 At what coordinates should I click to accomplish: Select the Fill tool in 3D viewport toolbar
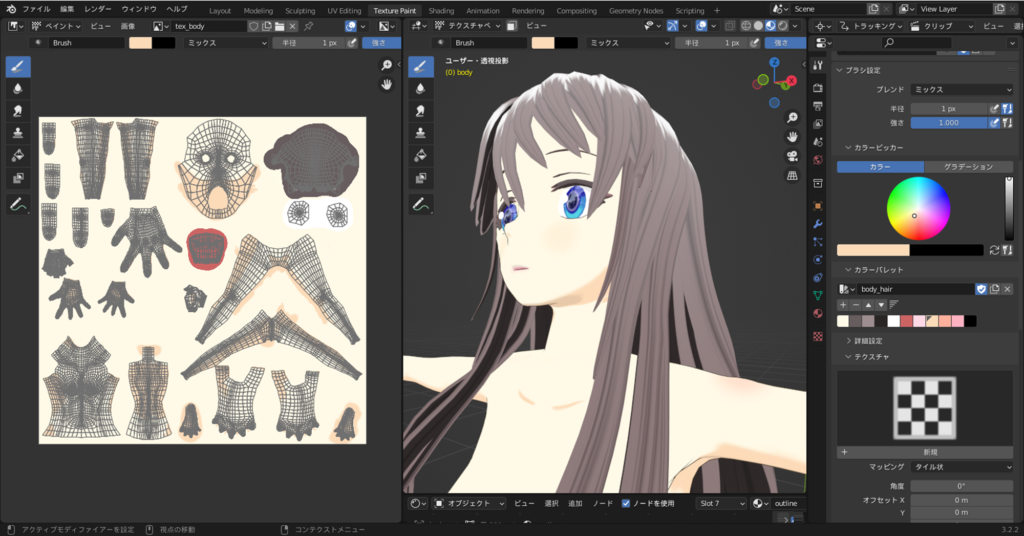[421, 155]
